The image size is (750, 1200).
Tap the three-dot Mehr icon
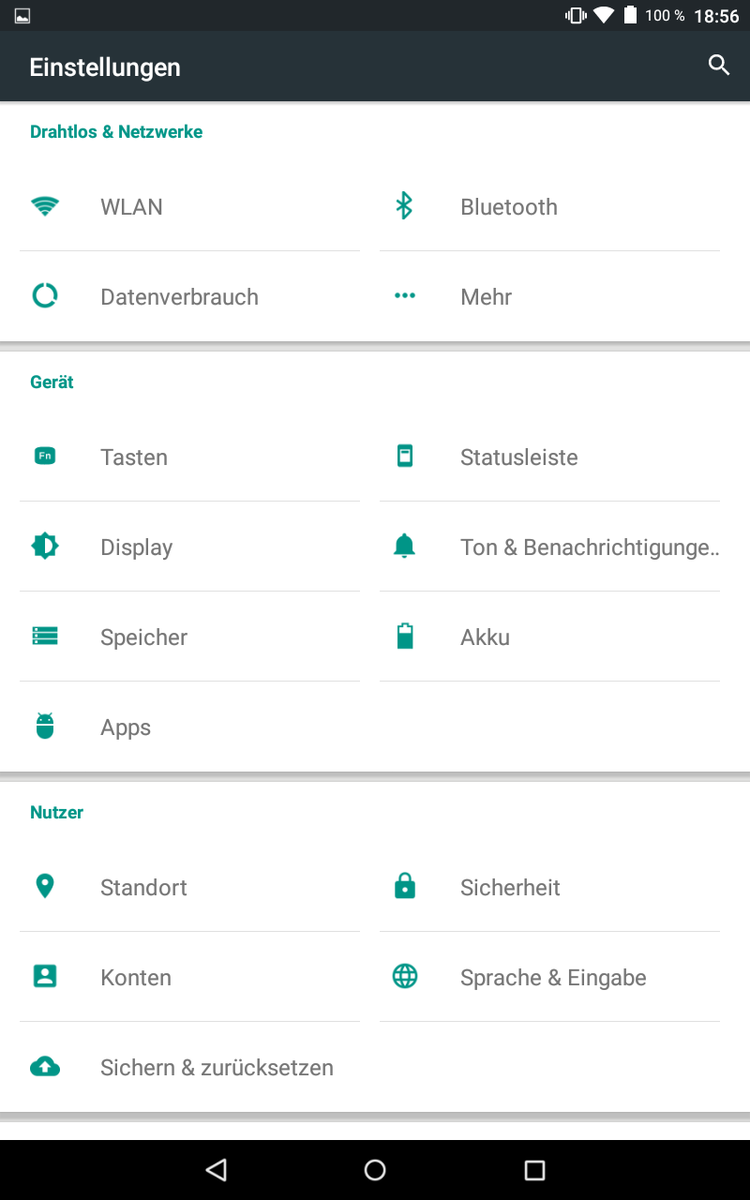click(x=404, y=297)
